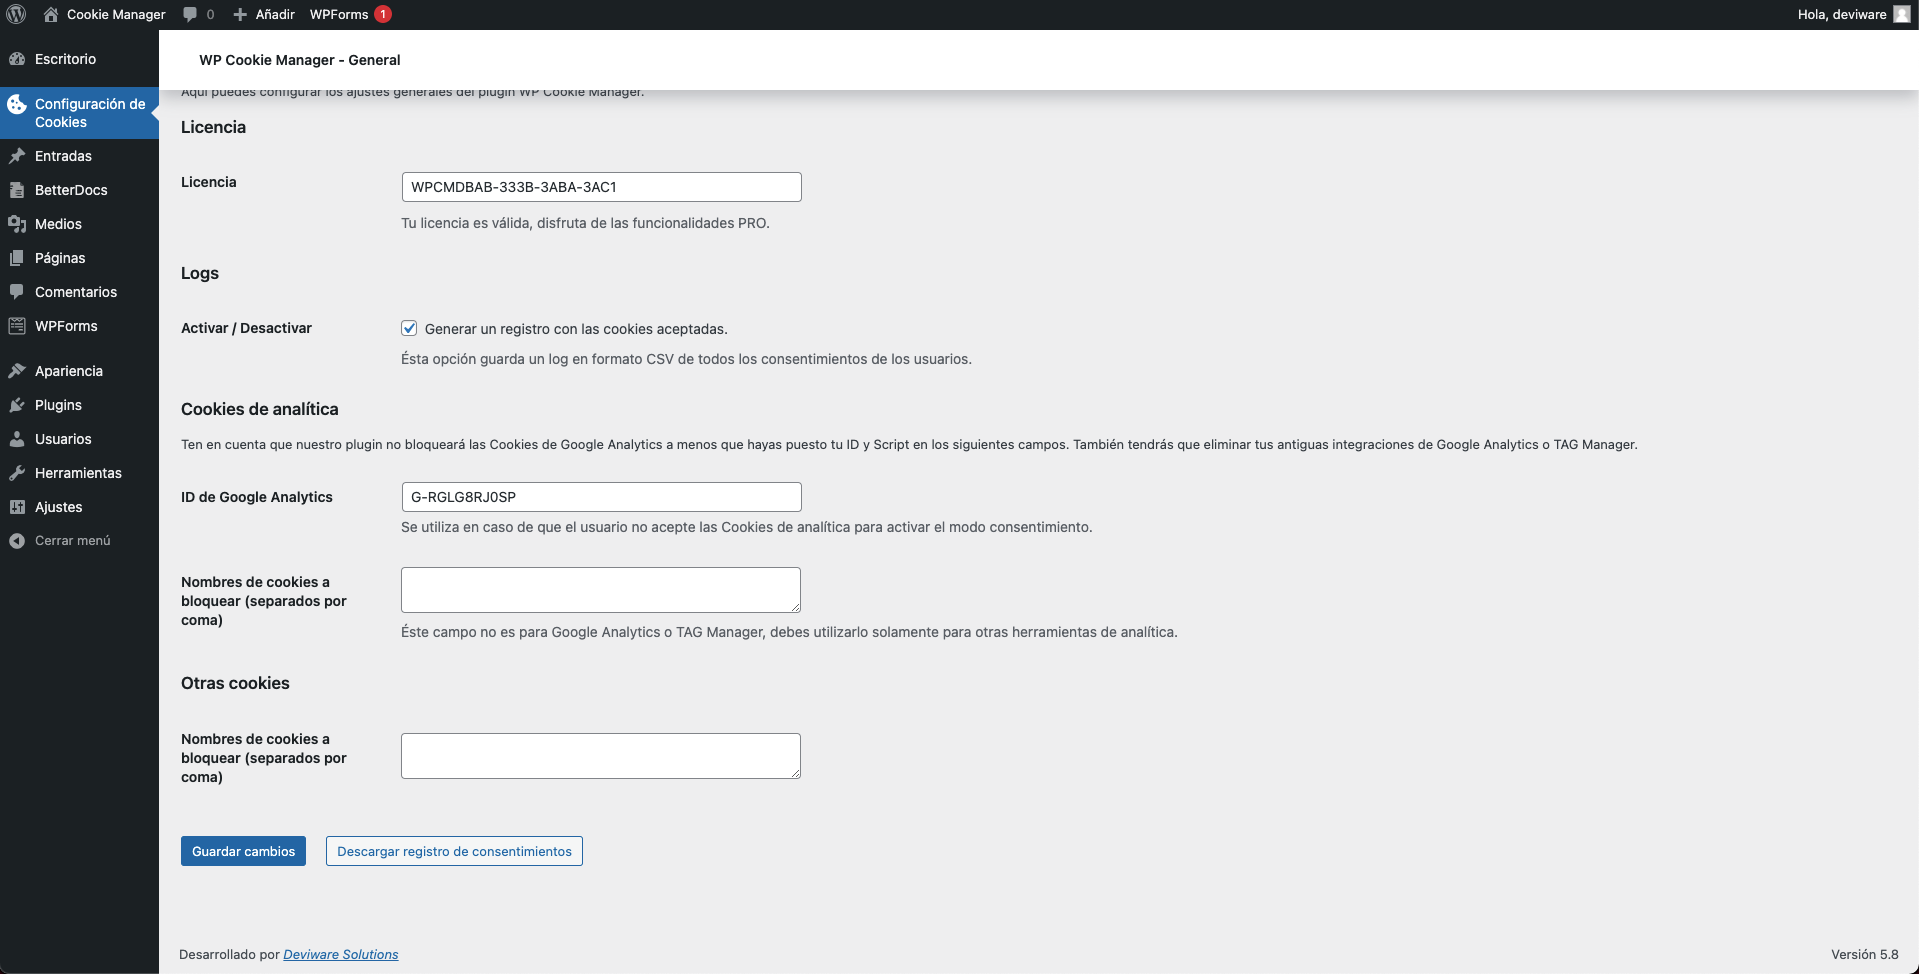Image resolution: width=1919 pixels, height=974 pixels.
Task: Click the Herramientas wrench icon
Action: tap(17, 473)
